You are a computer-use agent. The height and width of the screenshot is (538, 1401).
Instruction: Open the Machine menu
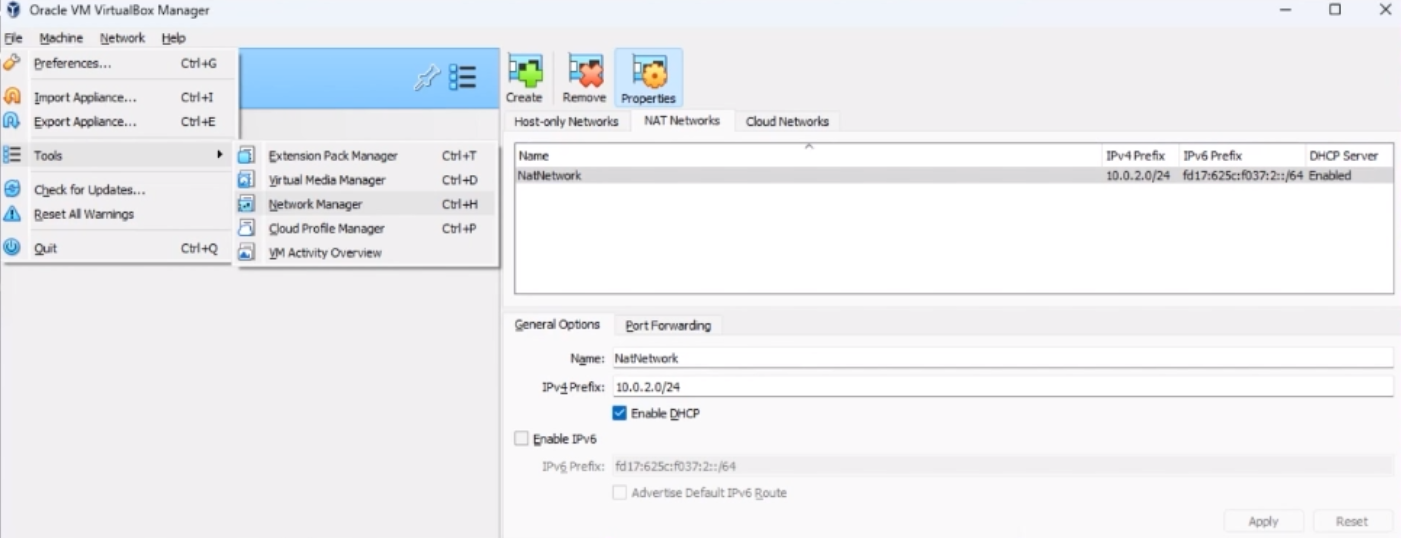(61, 38)
